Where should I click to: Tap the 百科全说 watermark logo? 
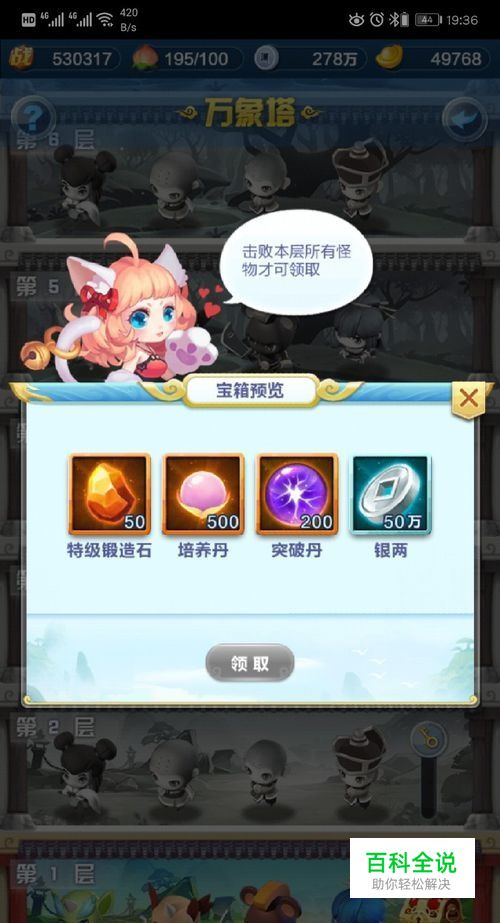tap(412, 868)
